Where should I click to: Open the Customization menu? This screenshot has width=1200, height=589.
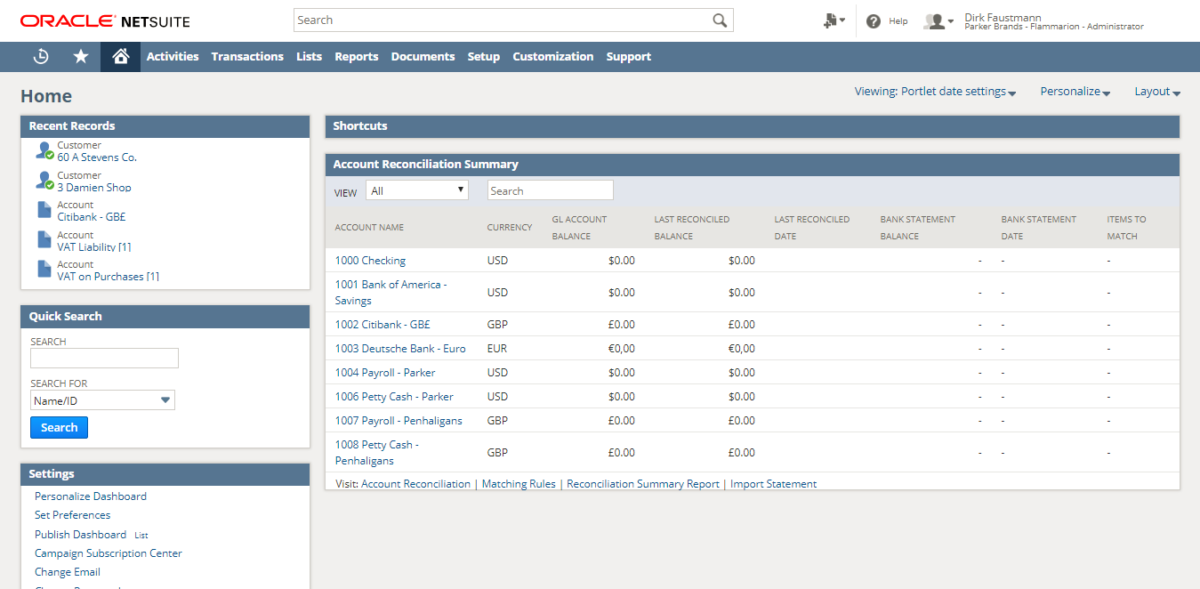click(x=553, y=57)
